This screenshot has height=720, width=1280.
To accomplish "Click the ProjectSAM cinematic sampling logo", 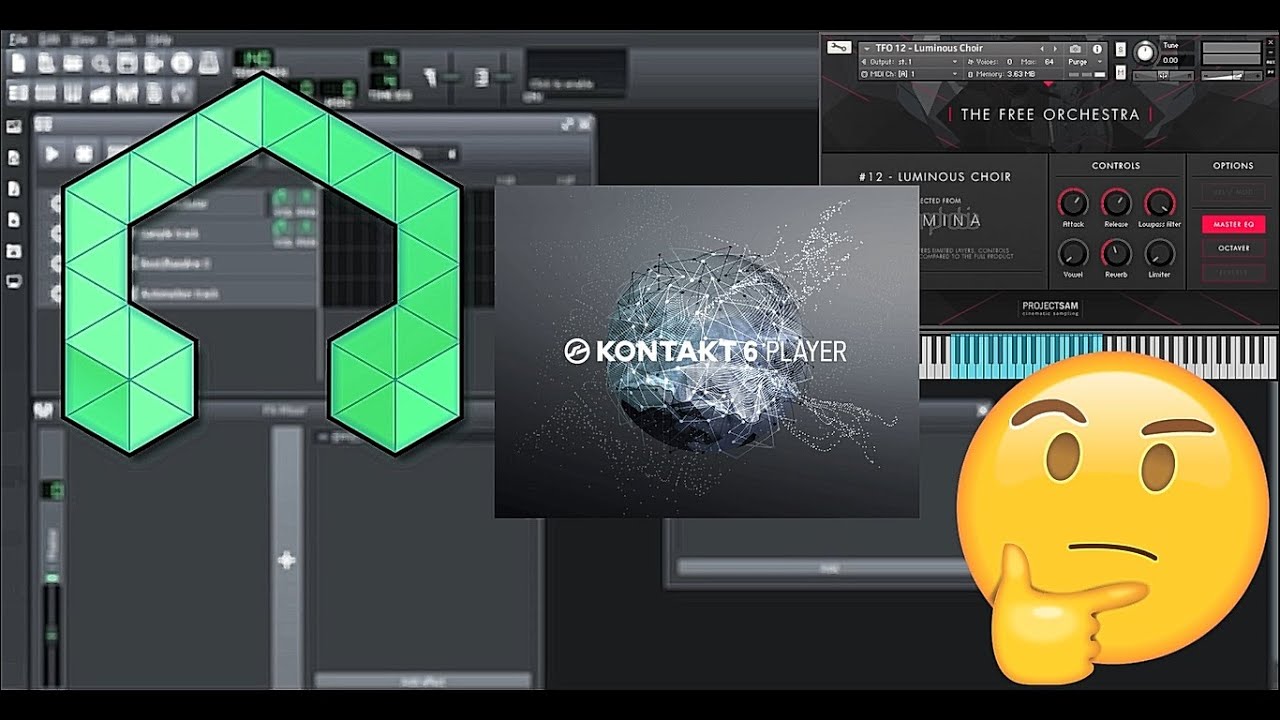I will click(1050, 310).
